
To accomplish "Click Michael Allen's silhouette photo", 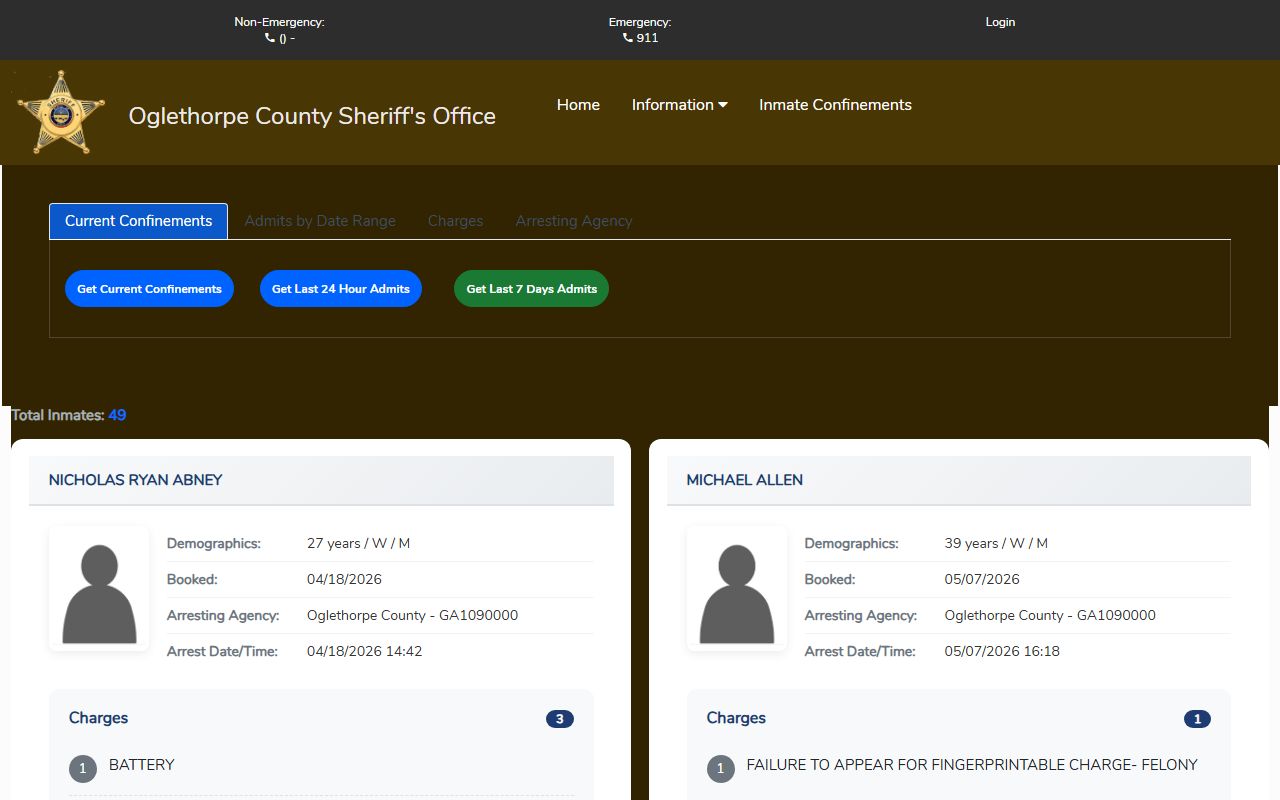I will [x=737, y=588].
